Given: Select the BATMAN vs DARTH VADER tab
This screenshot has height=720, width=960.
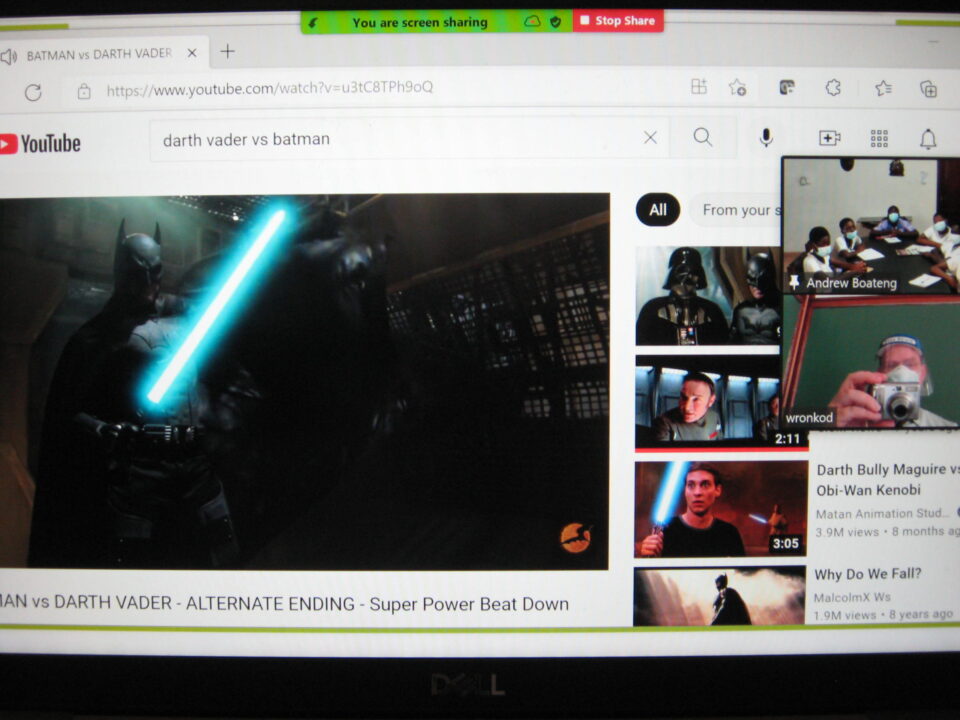Looking at the screenshot, I should pyautogui.click(x=98, y=54).
